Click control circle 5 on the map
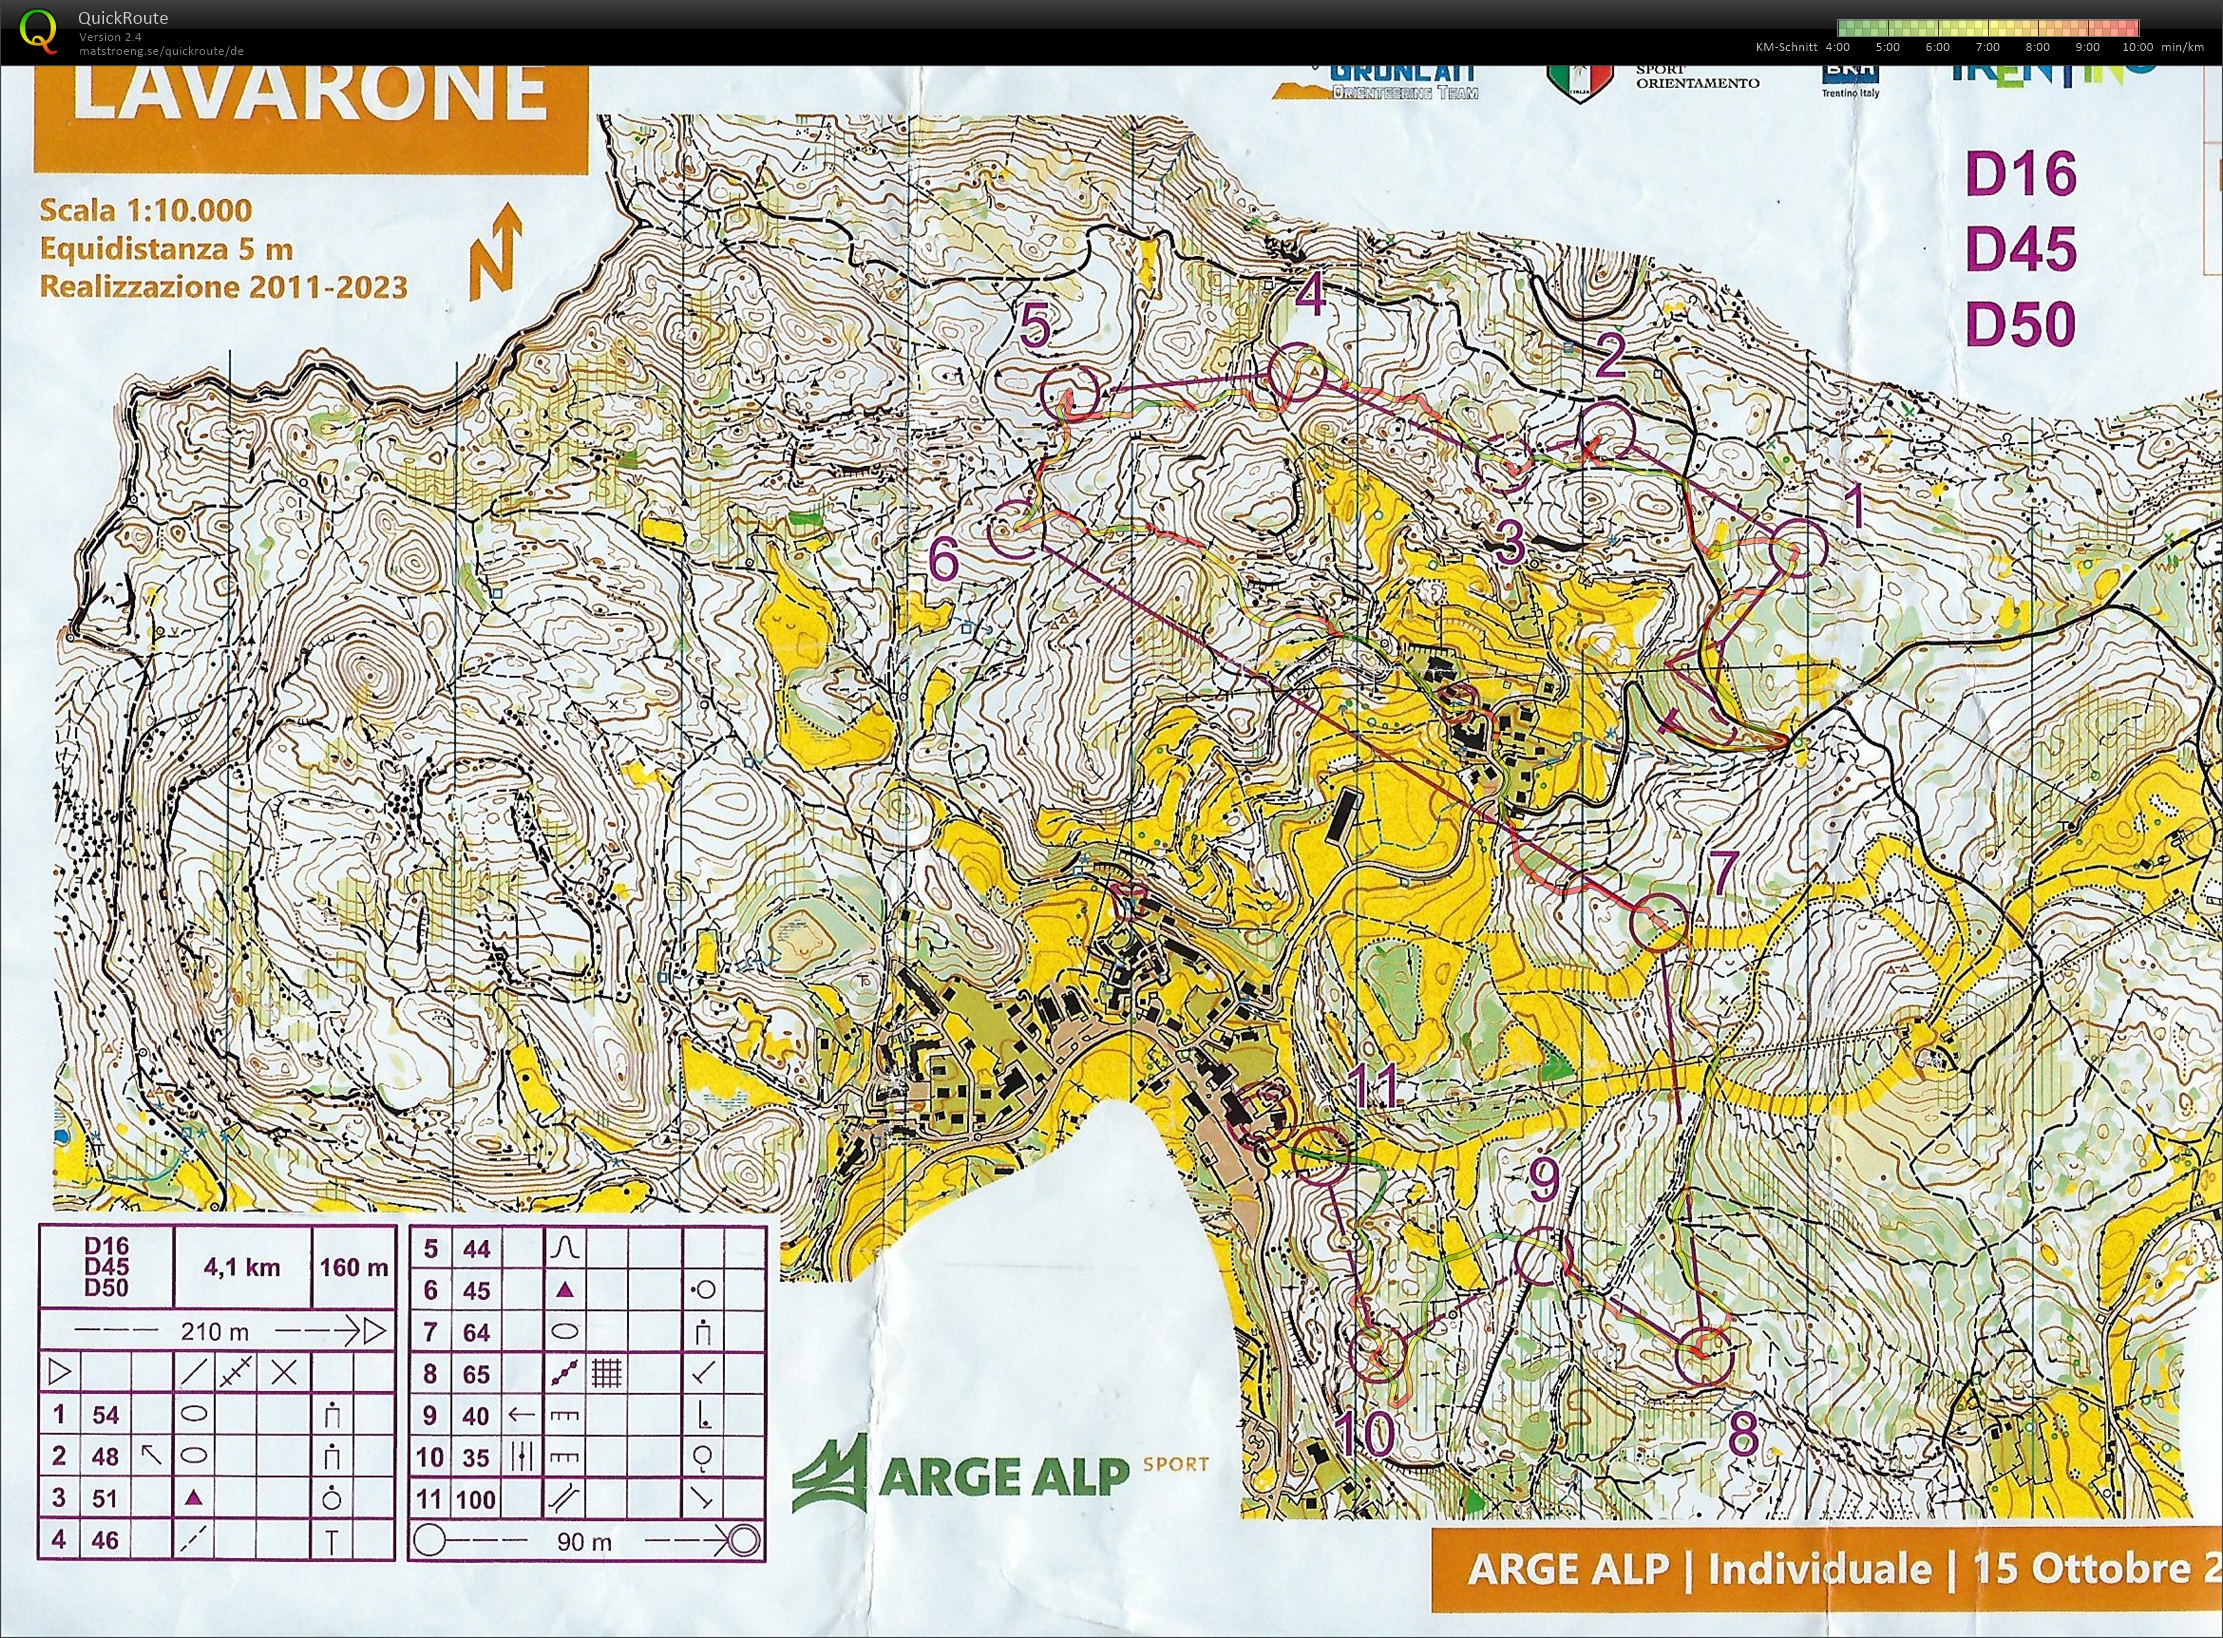The width and height of the screenshot is (2223, 1638). (x=1069, y=394)
